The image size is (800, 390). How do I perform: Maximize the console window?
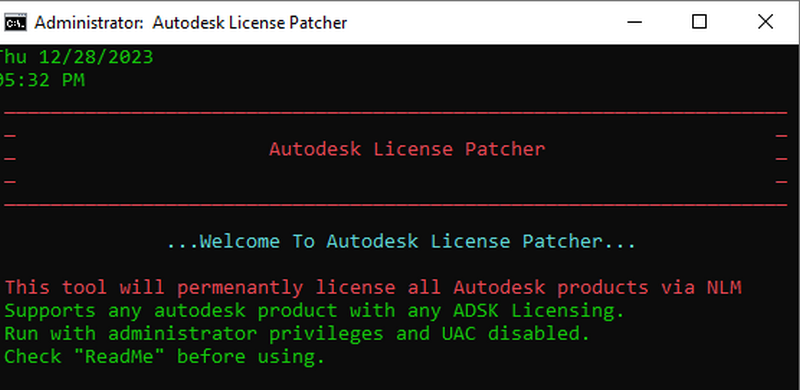tap(699, 22)
